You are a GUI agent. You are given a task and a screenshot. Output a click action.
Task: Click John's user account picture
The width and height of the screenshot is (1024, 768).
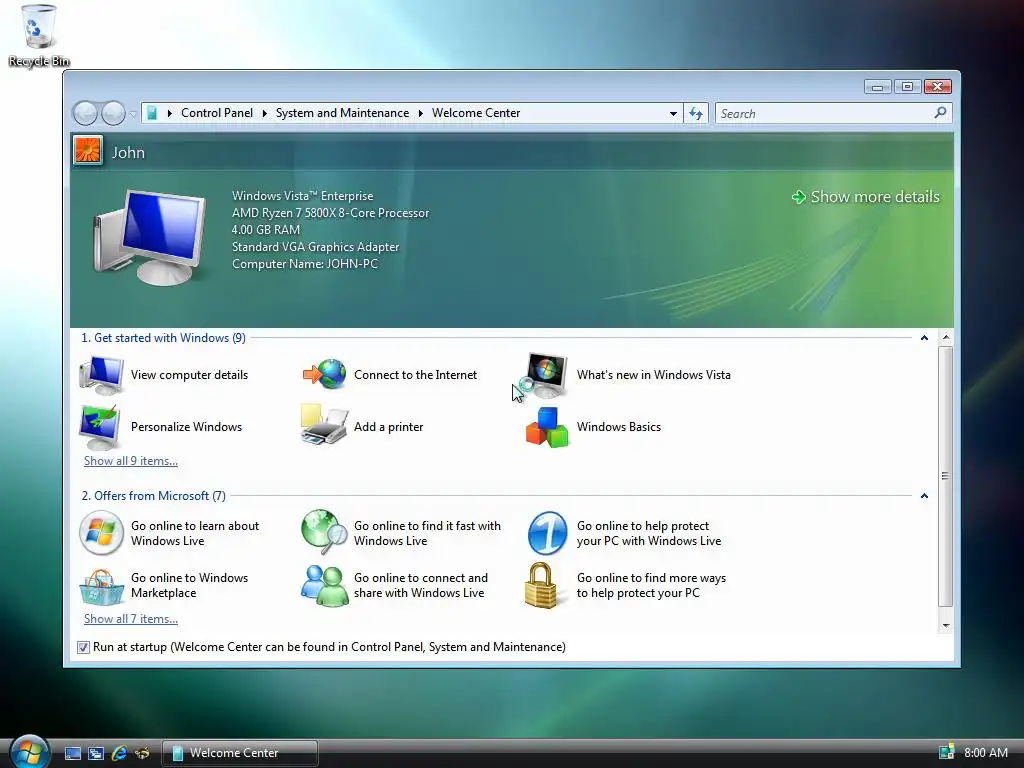coord(88,151)
